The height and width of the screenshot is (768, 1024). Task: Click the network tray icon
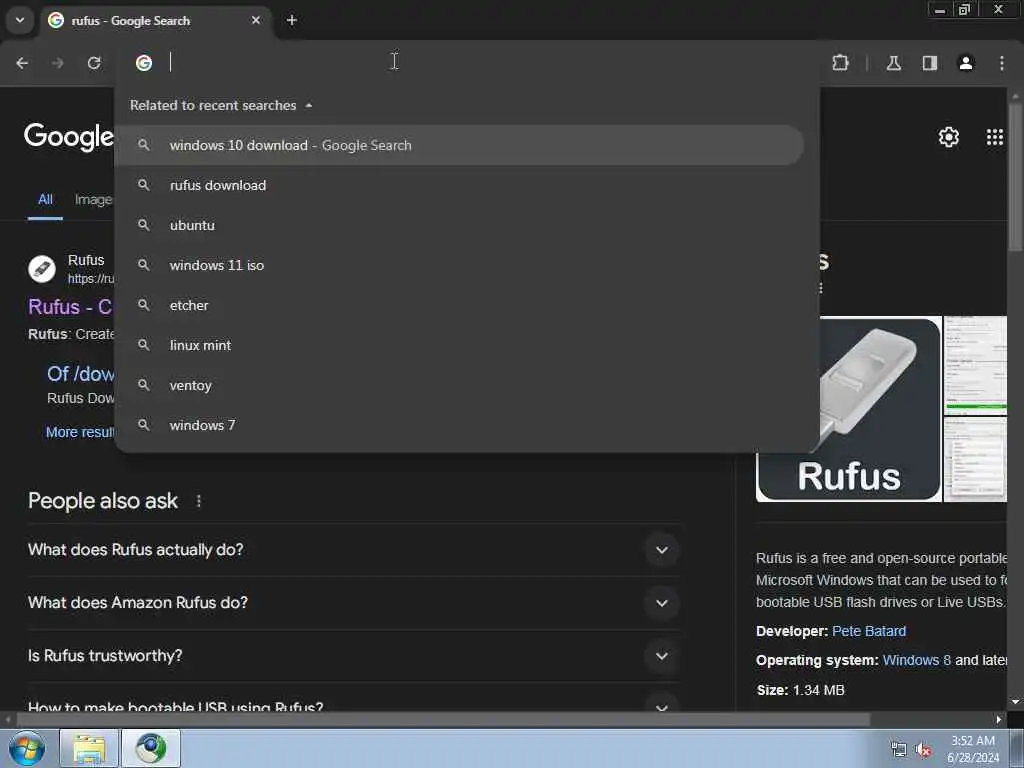pyautogui.click(x=899, y=750)
